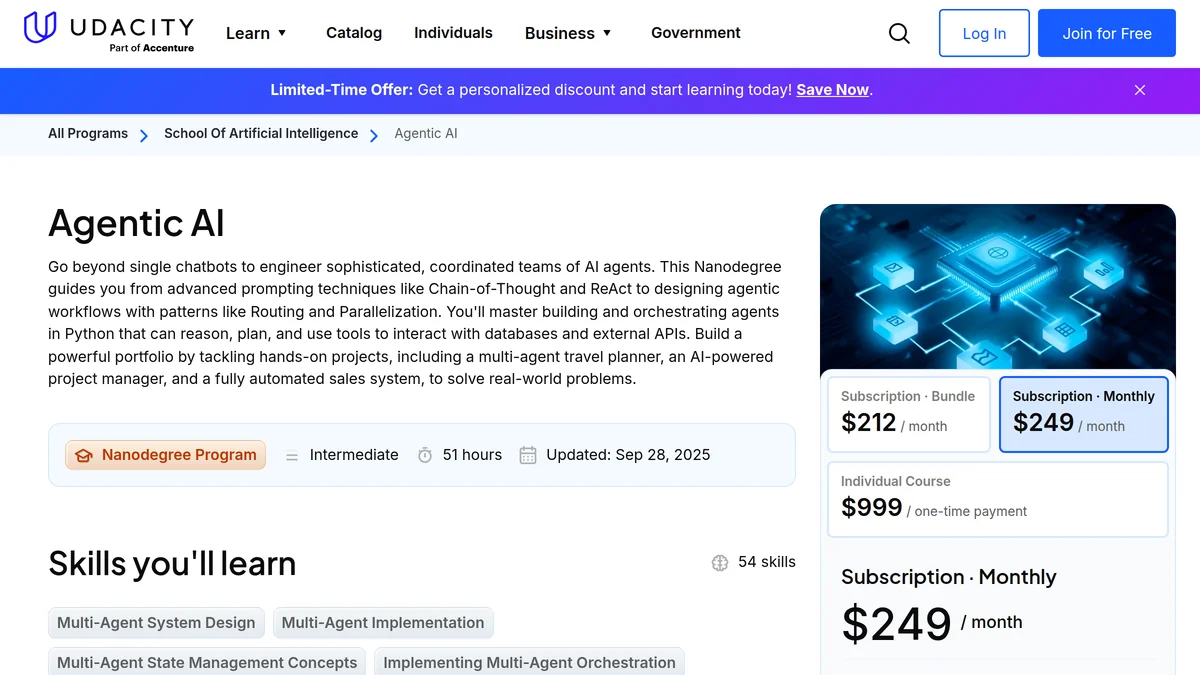
Task: Click the calendar icon beside Updated date
Action: (527, 455)
